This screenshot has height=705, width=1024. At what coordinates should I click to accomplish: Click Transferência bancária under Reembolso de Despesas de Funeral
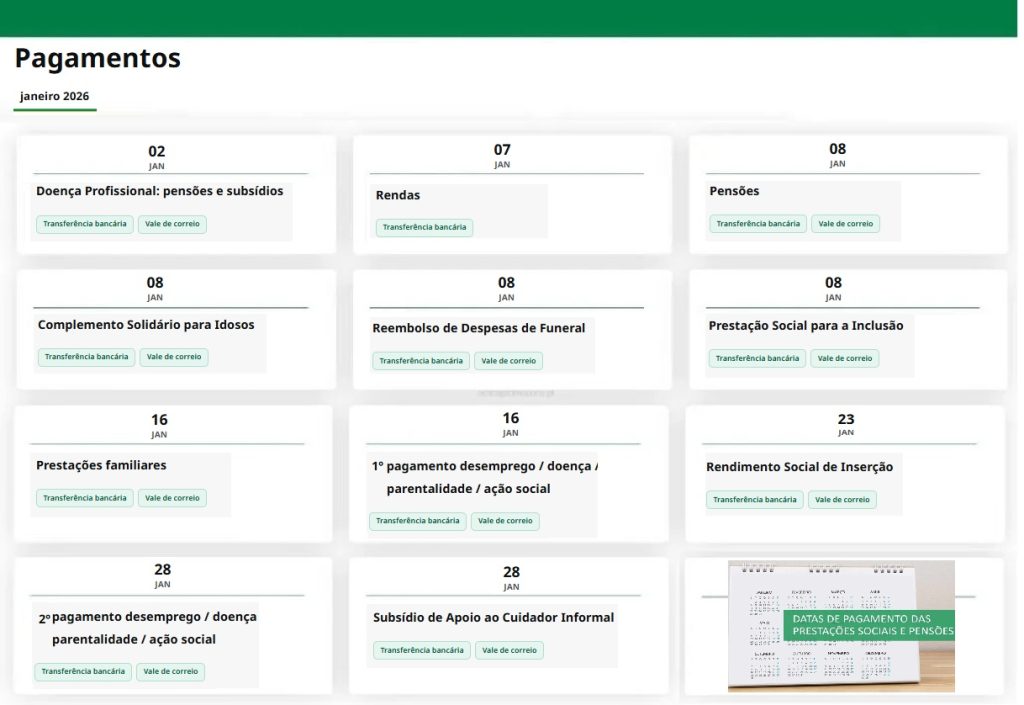420,361
